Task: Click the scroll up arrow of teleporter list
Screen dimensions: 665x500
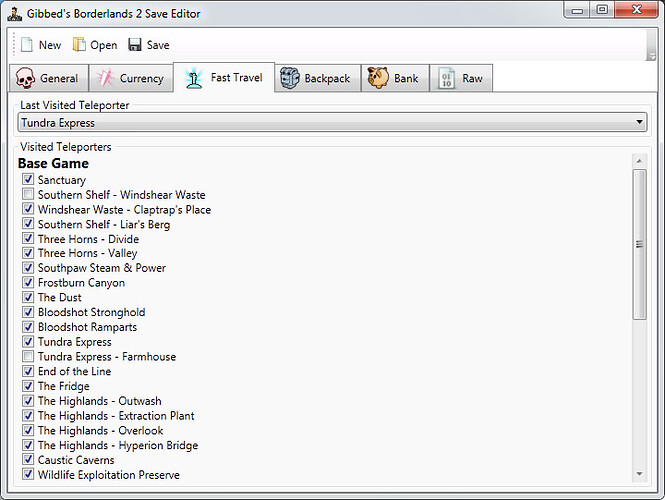Action: pos(640,160)
